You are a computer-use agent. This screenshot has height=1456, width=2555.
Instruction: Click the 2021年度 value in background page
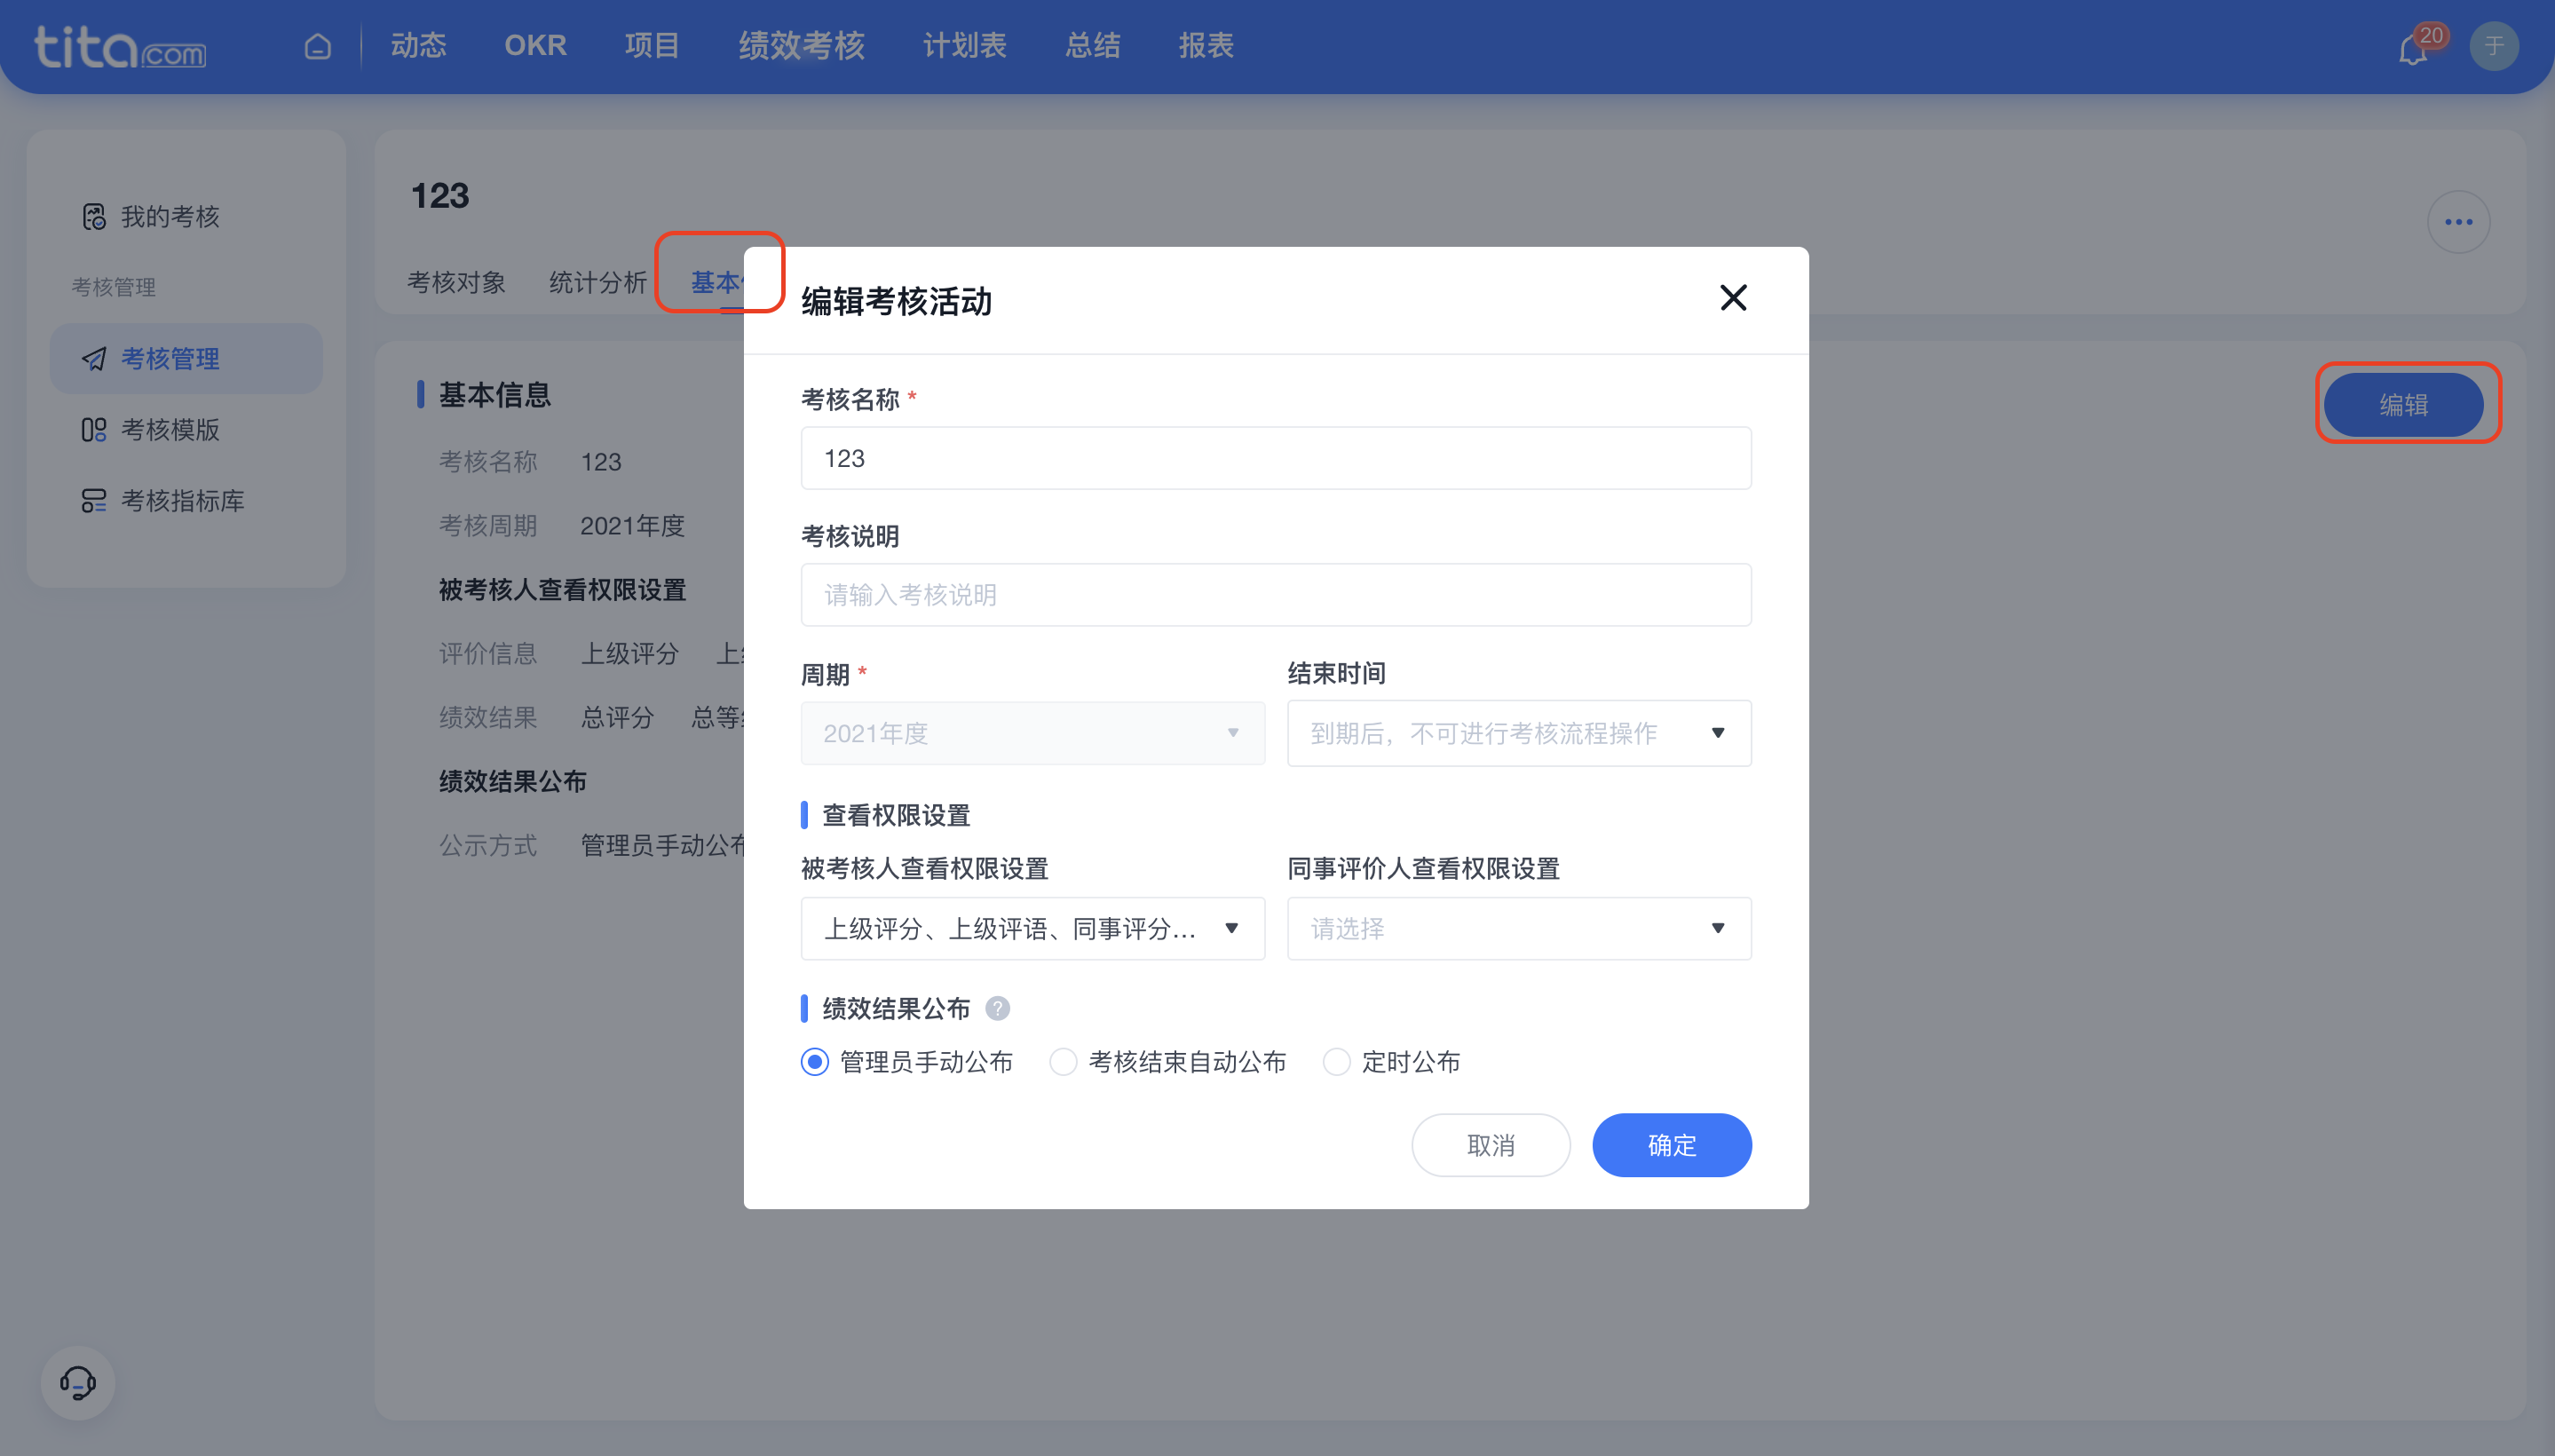[632, 526]
